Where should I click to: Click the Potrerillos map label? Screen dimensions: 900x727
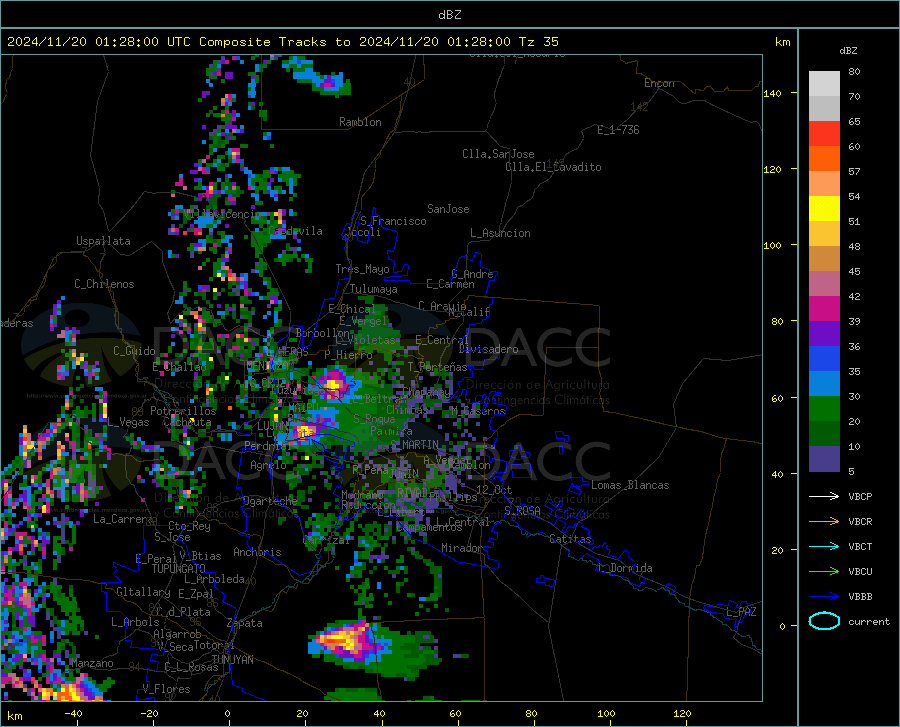(x=183, y=411)
